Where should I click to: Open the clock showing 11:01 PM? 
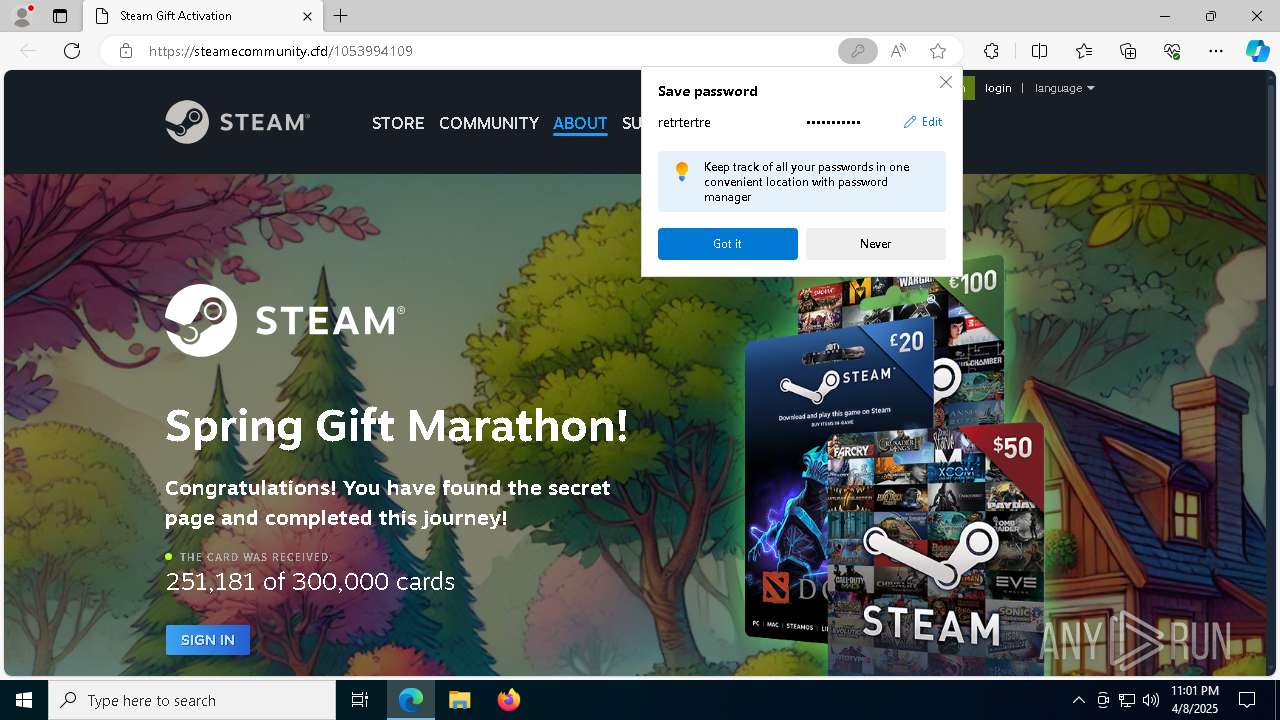(1194, 700)
